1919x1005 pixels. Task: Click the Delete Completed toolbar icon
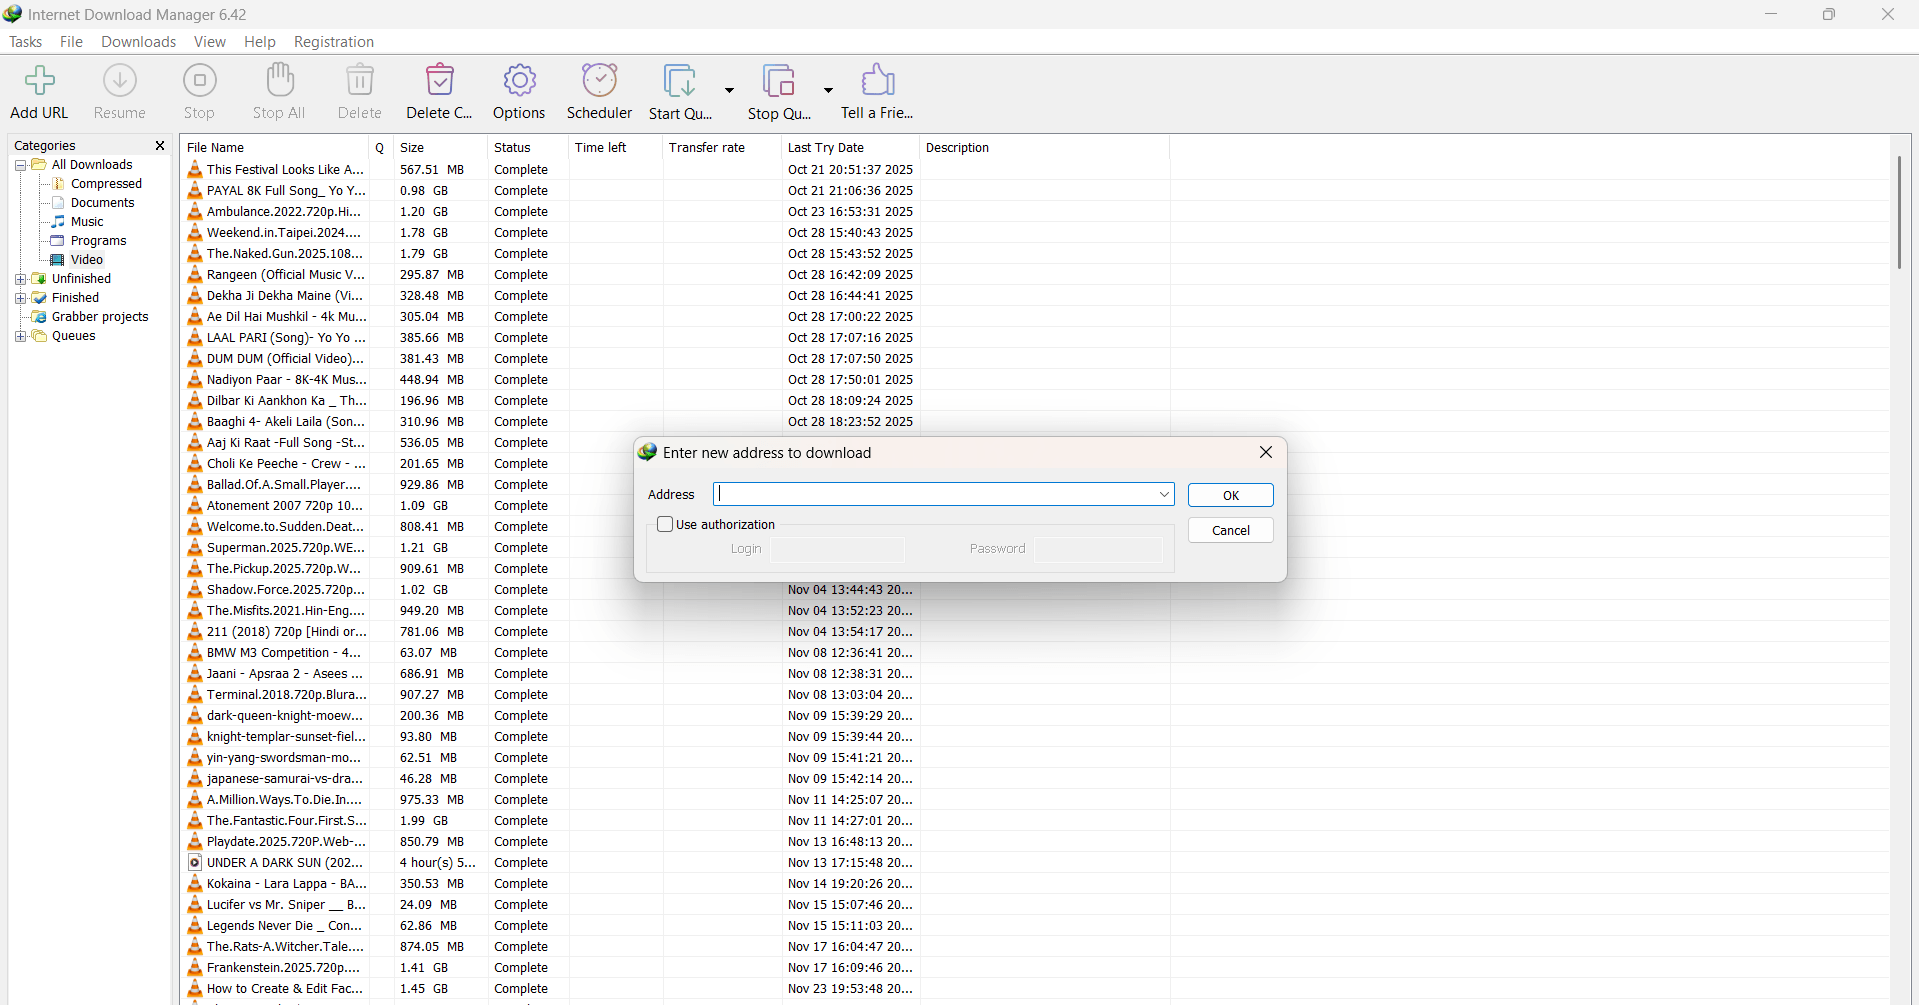(x=440, y=81)
